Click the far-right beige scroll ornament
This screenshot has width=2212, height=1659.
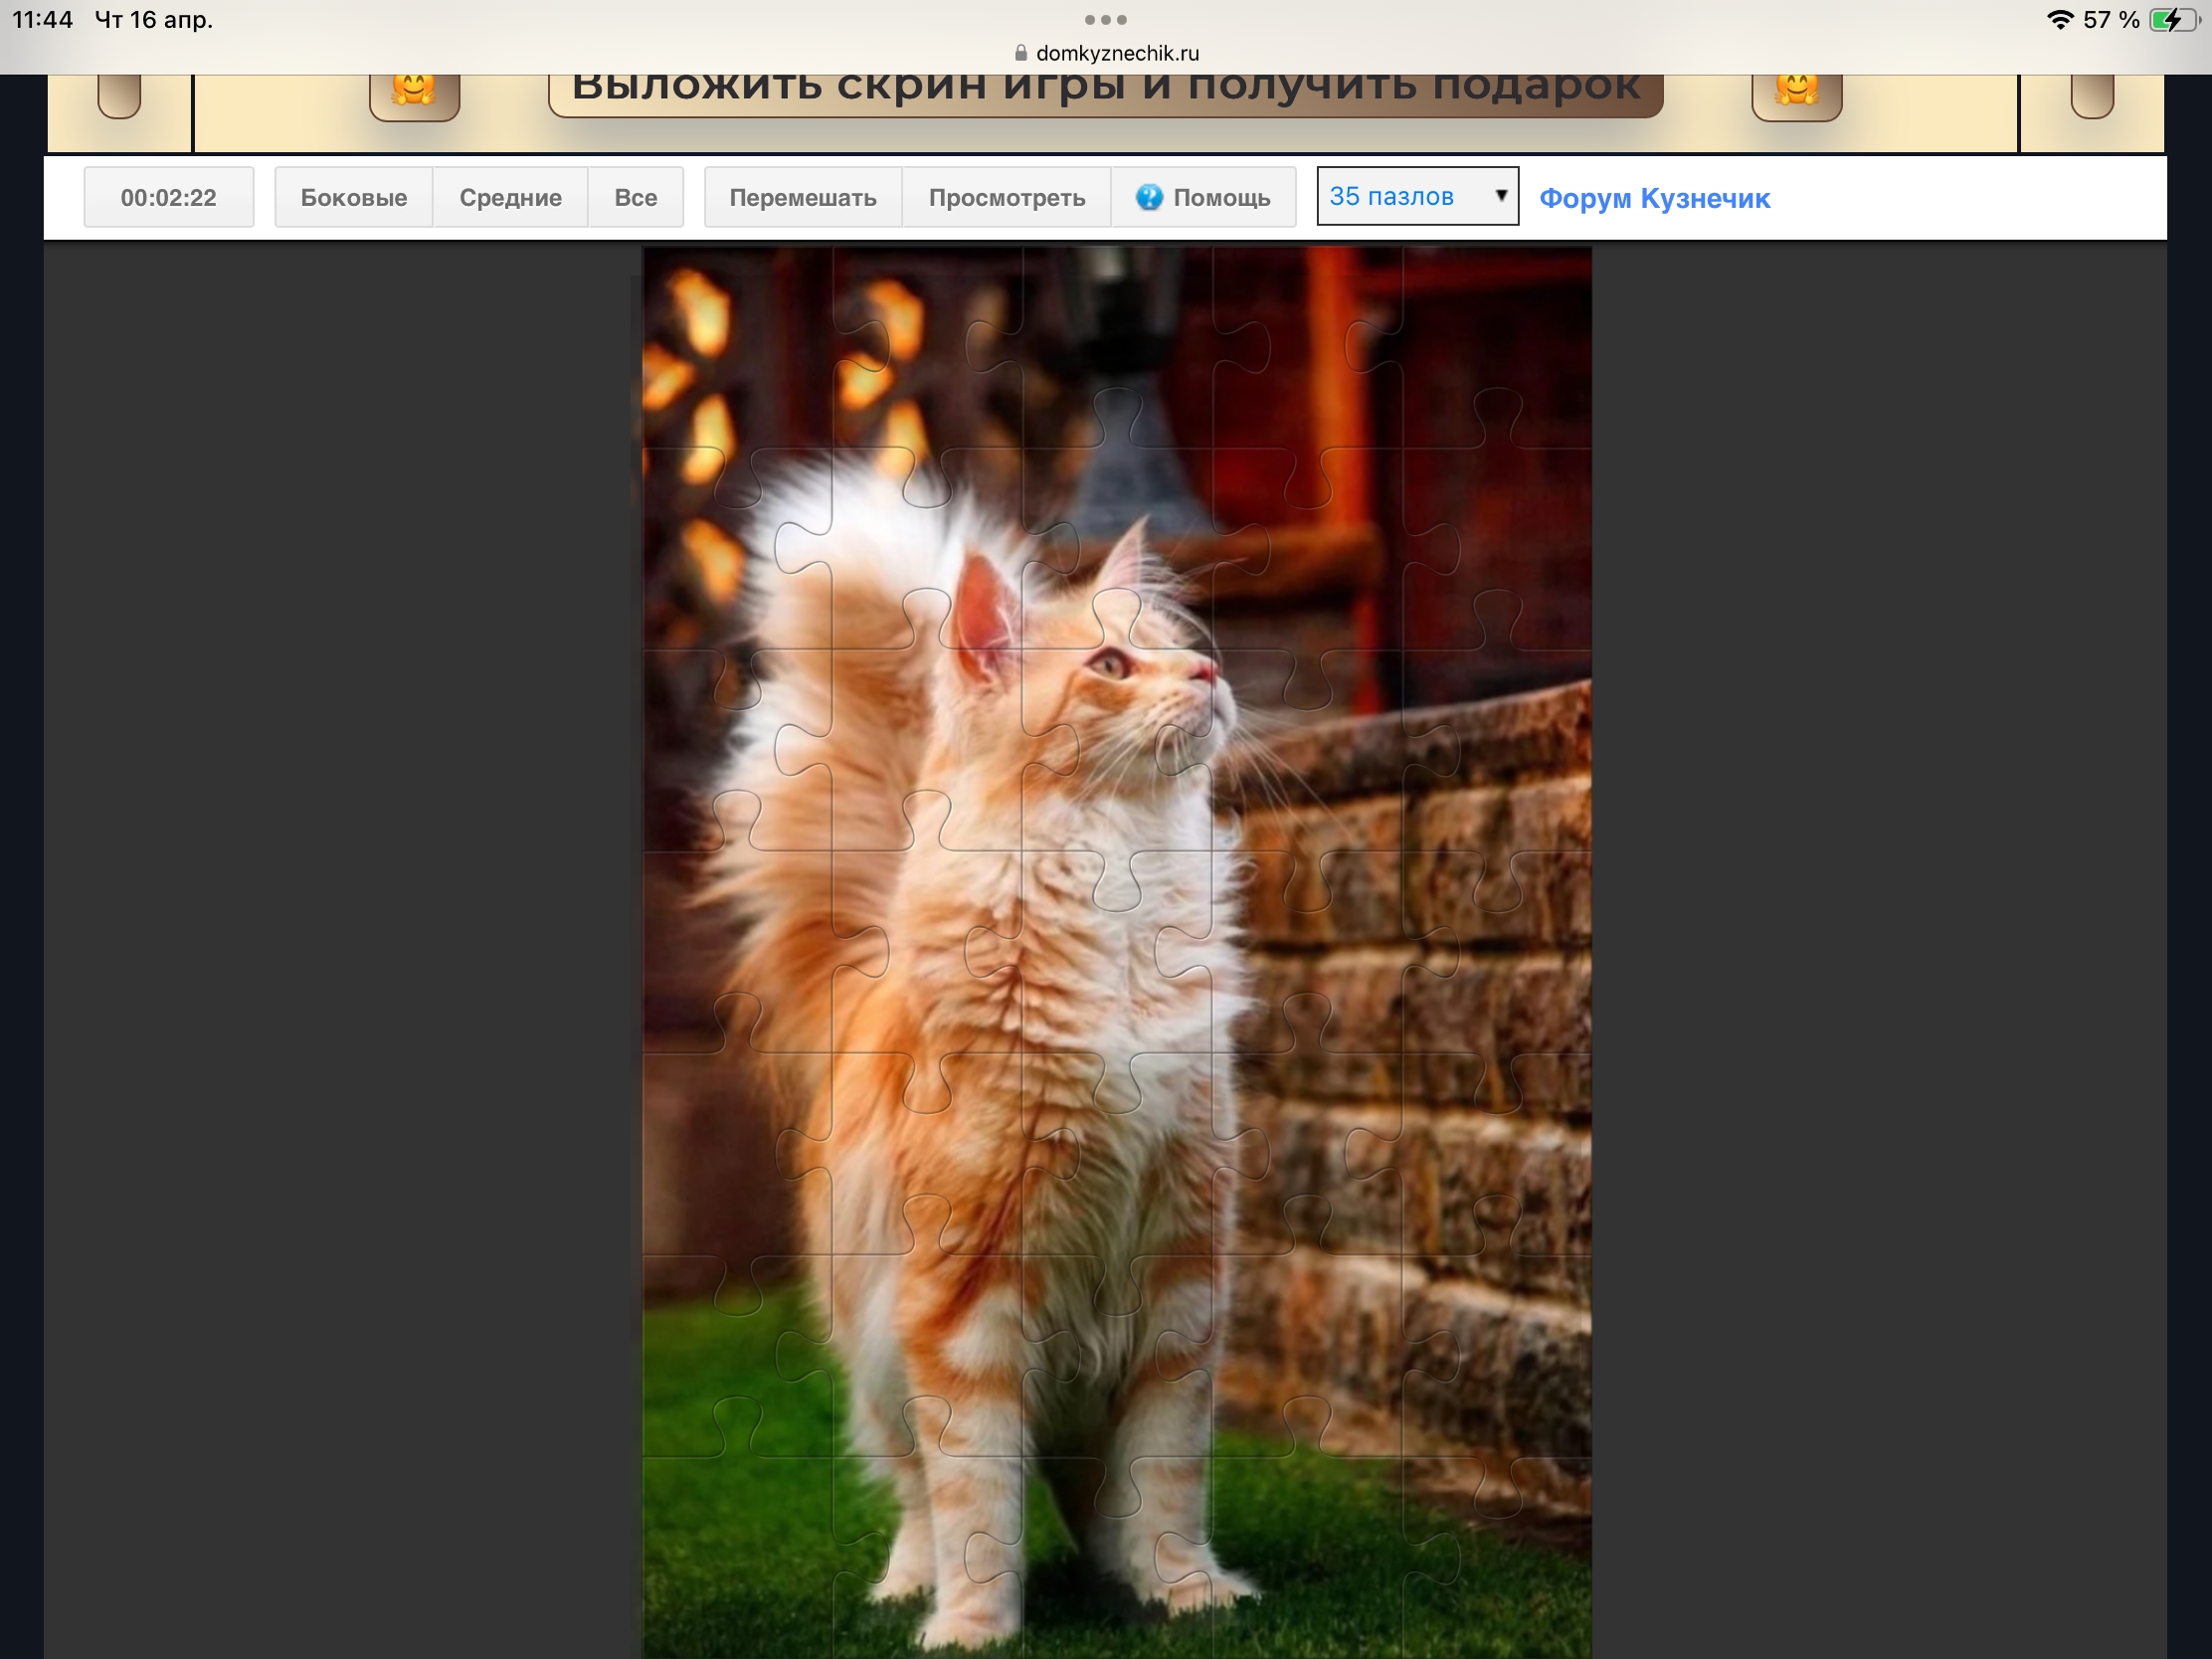[x=2092, y=96]
